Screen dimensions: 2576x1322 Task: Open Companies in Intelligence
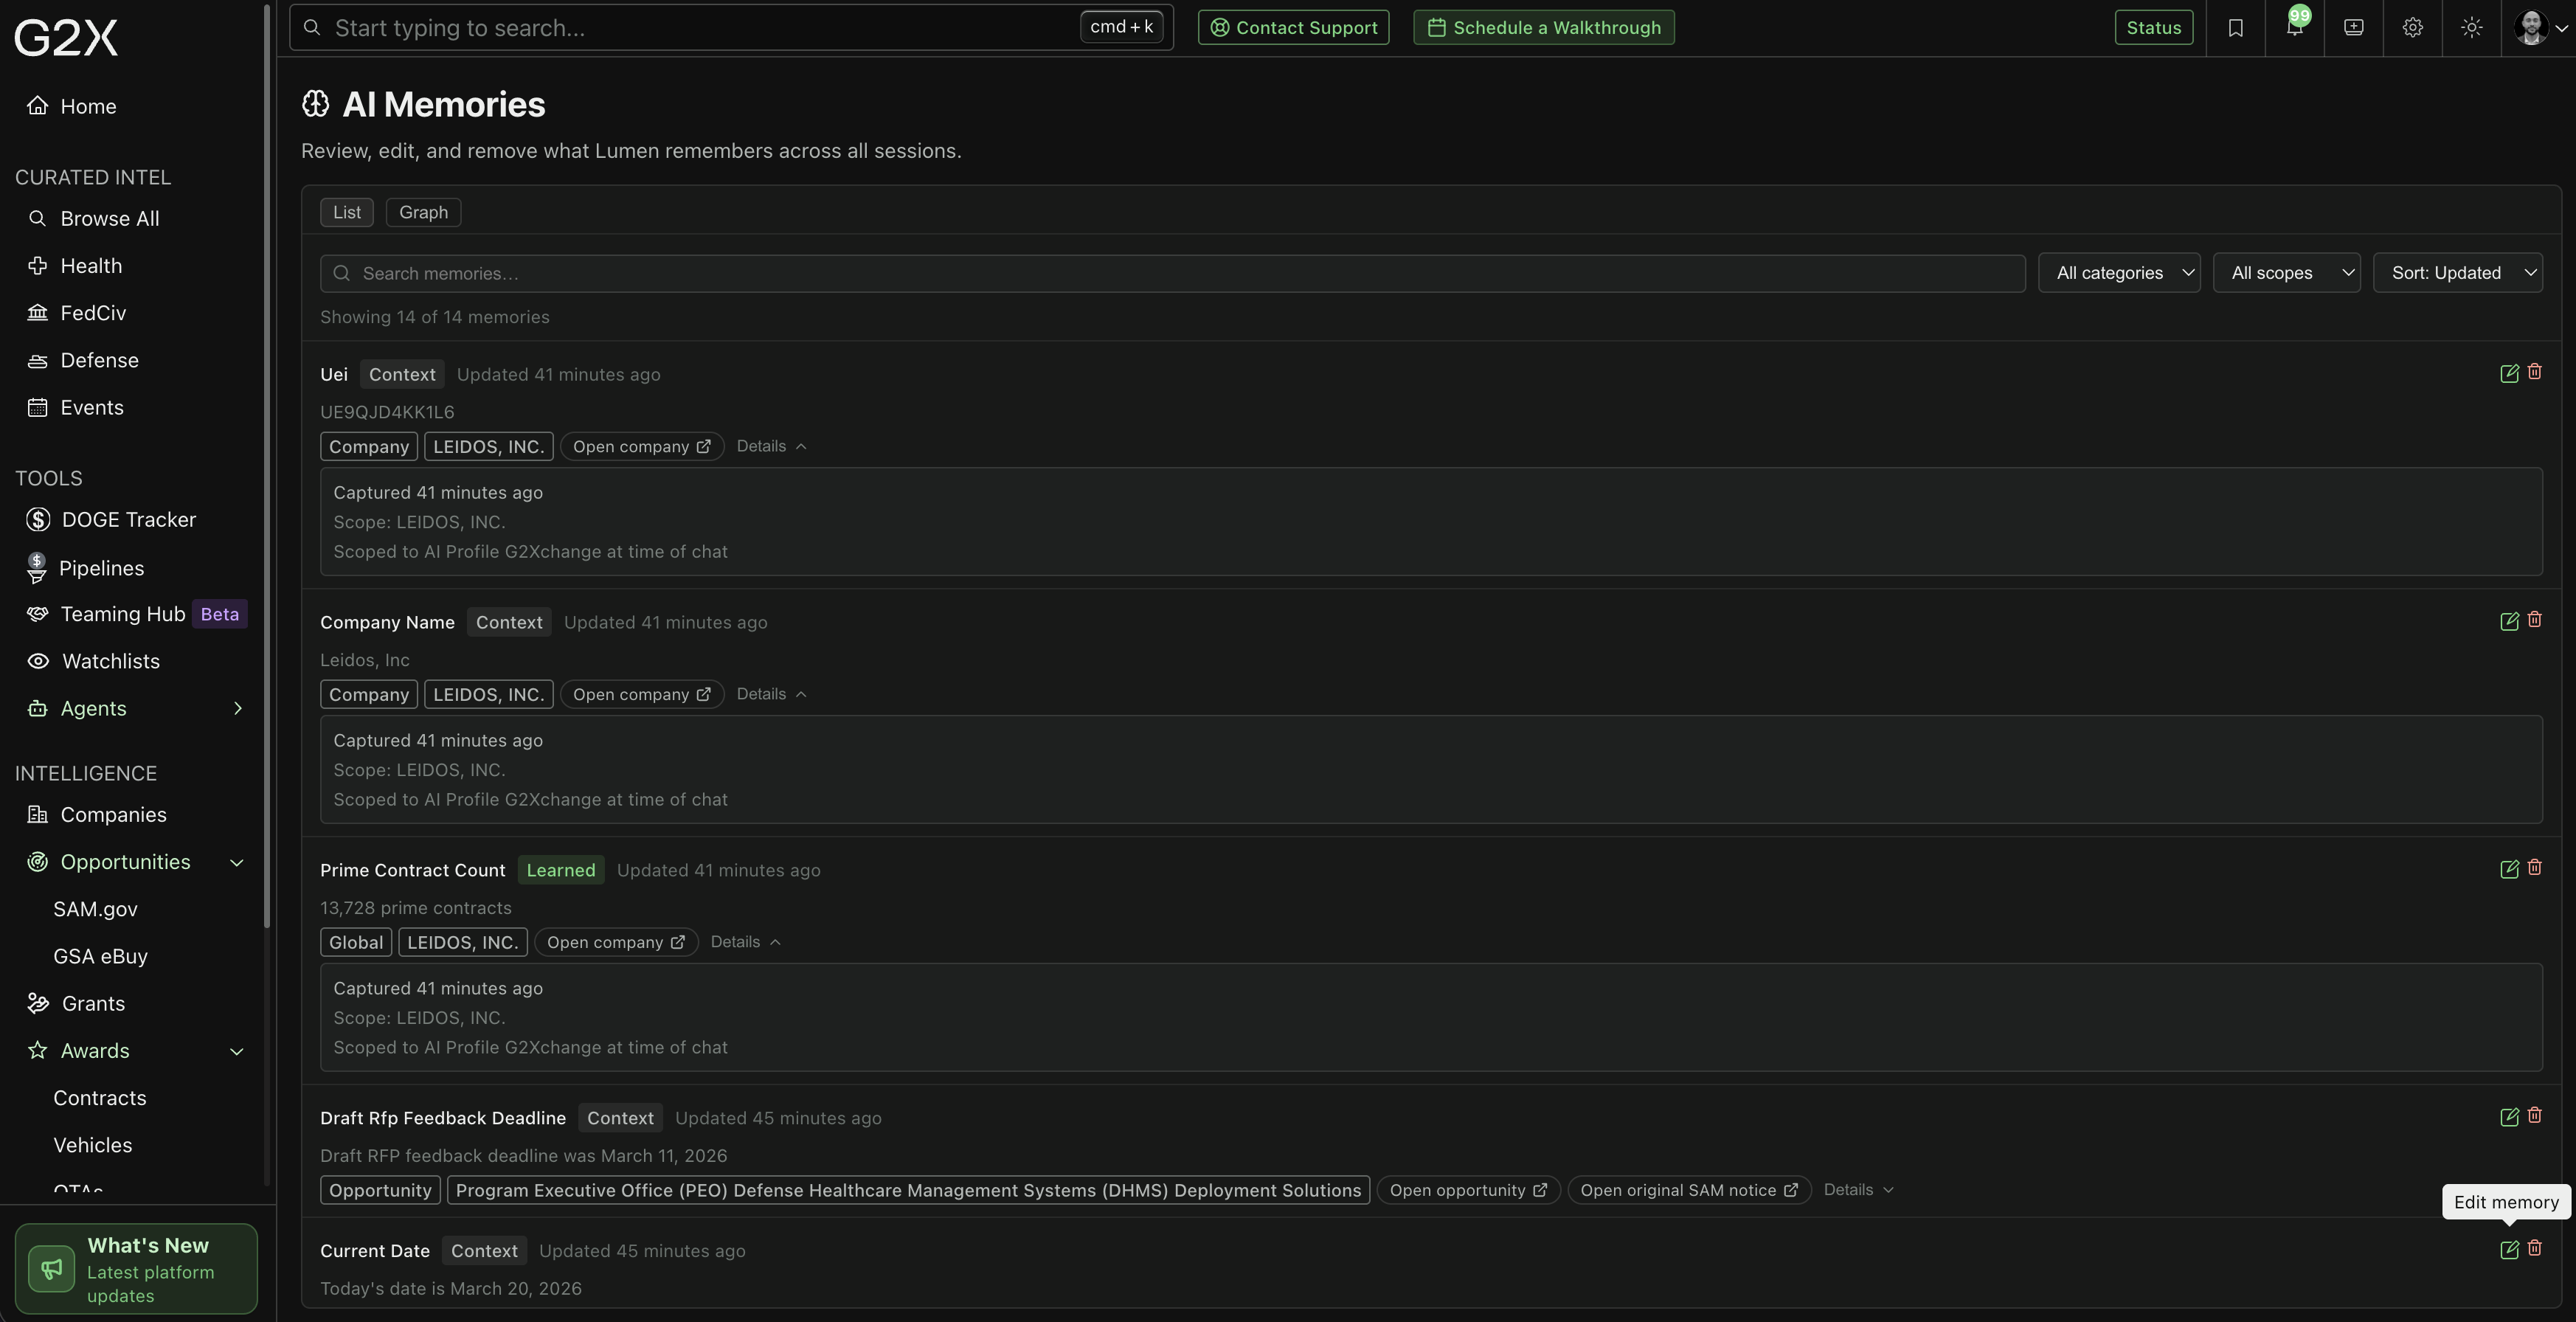[97, 815]
